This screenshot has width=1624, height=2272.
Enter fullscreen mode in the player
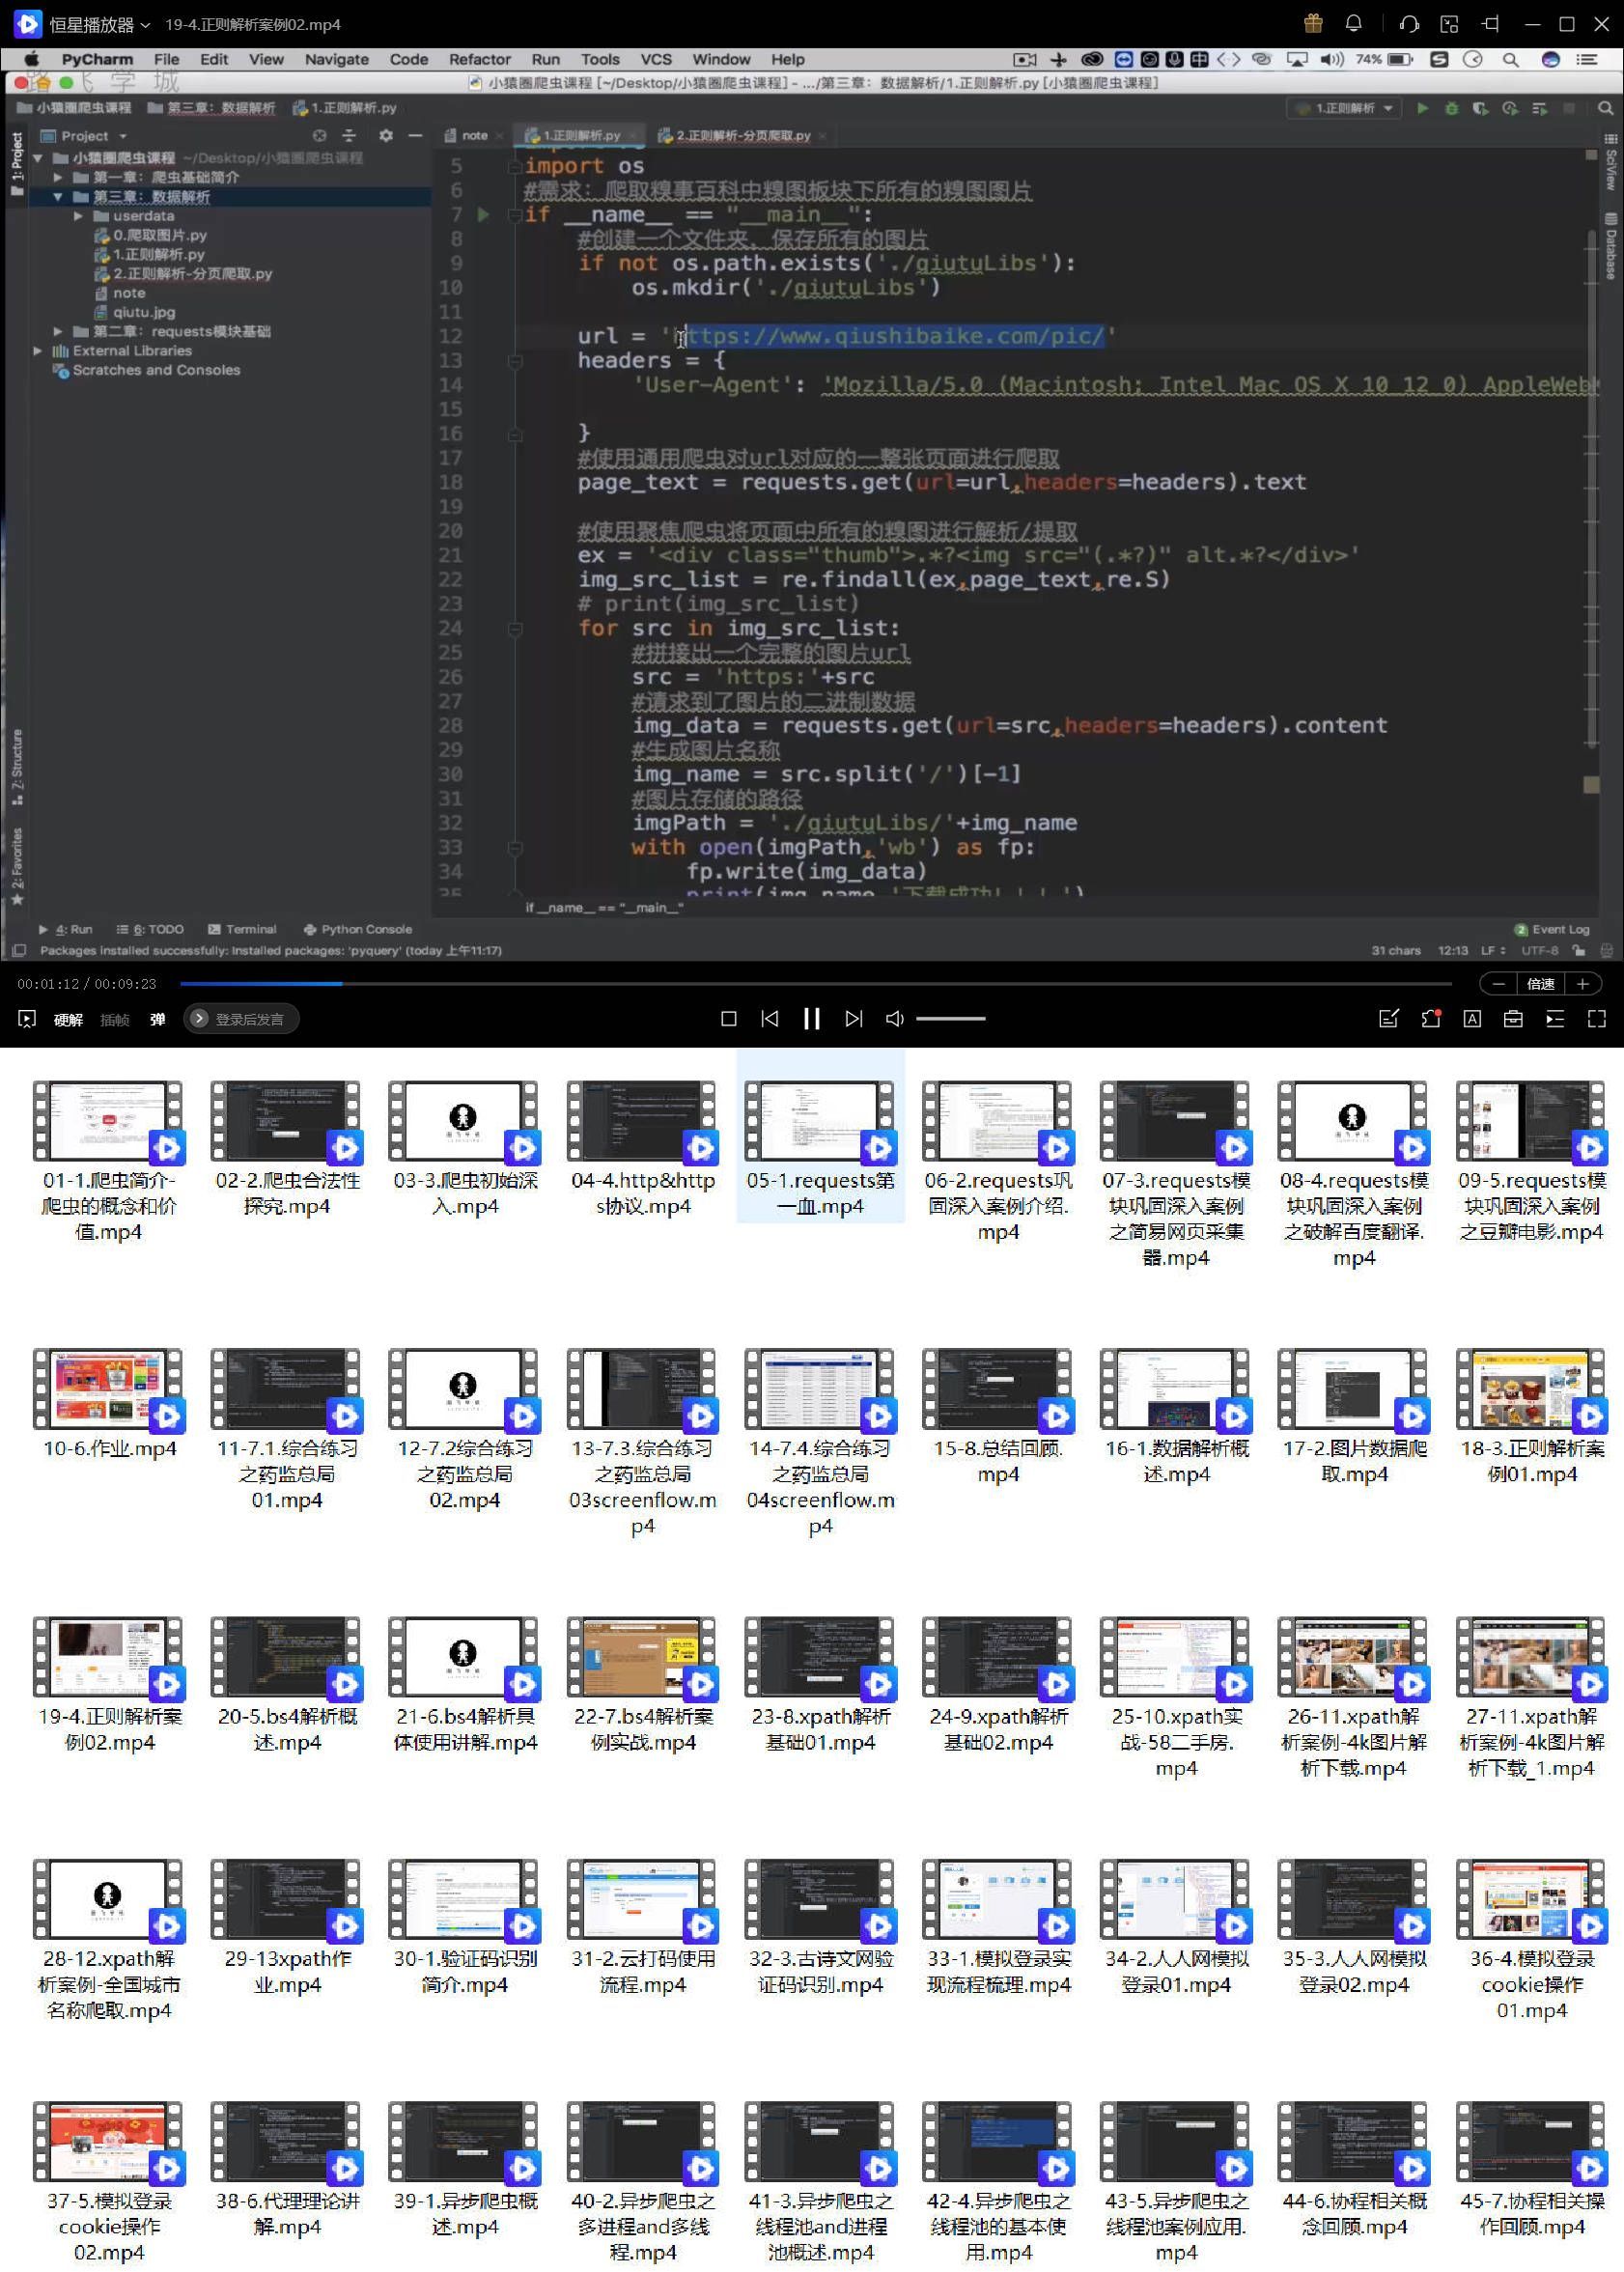(x=1596, y=1018)
